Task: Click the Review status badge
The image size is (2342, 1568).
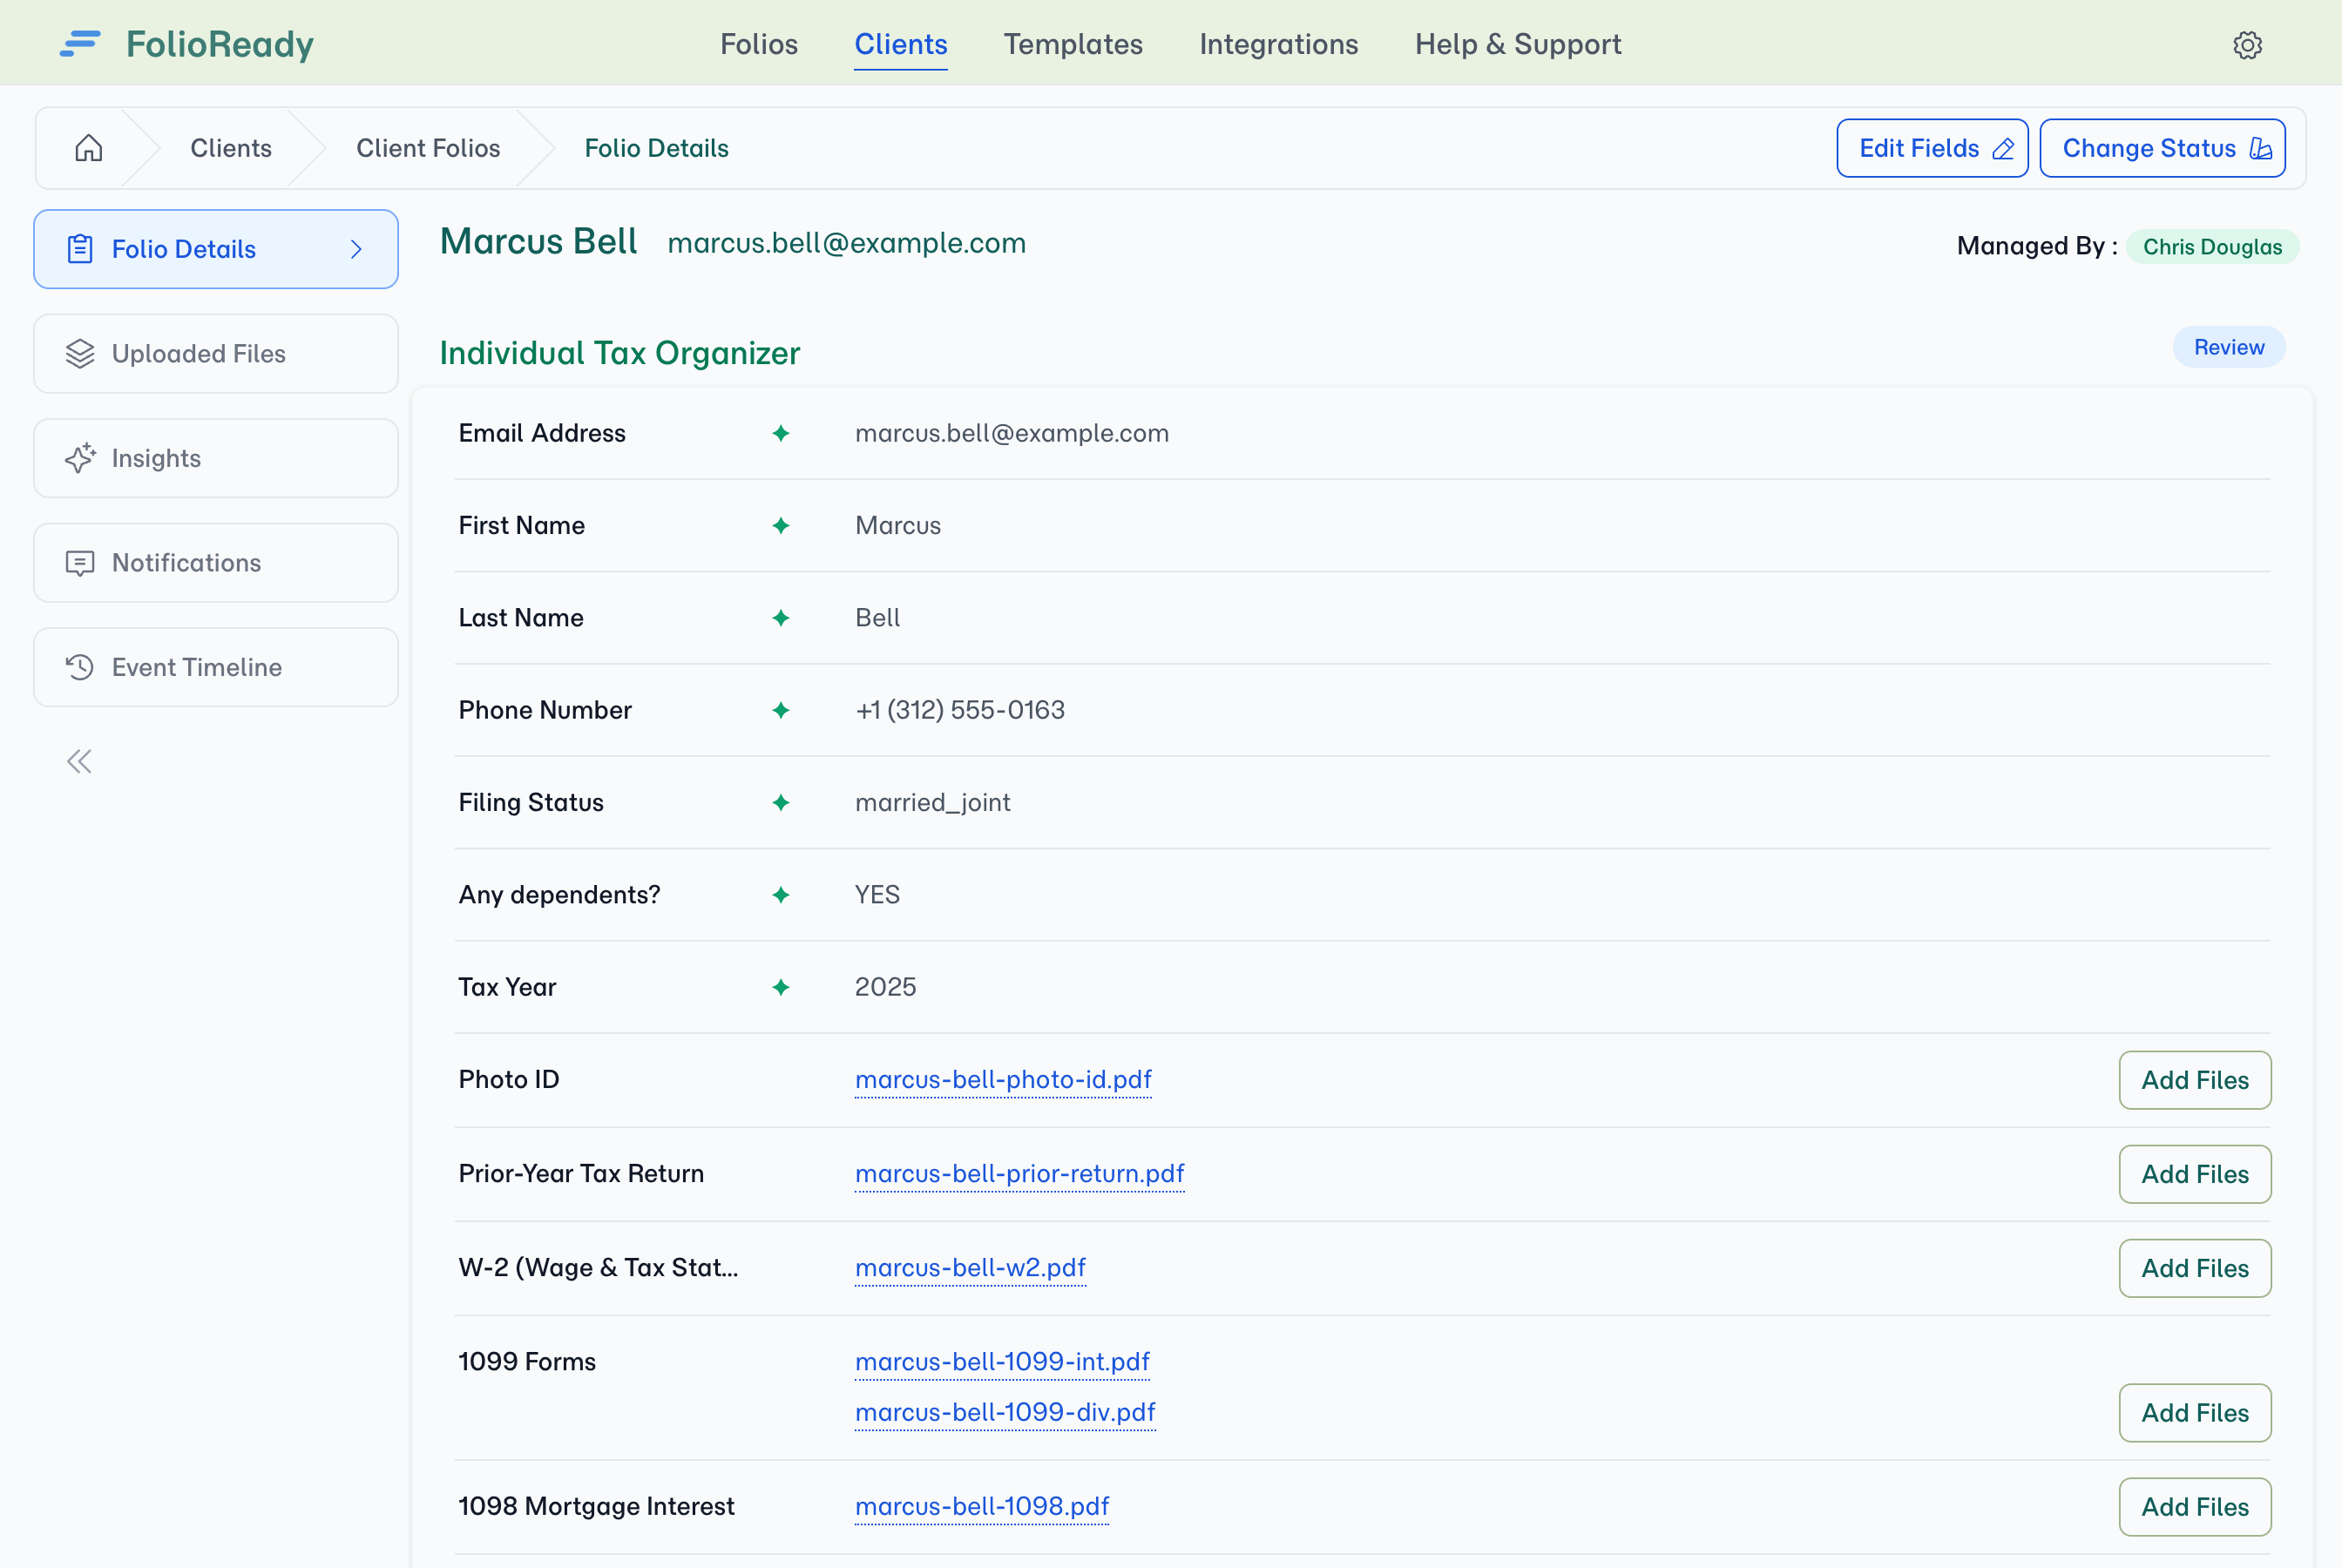Action: coord(2229,347)
